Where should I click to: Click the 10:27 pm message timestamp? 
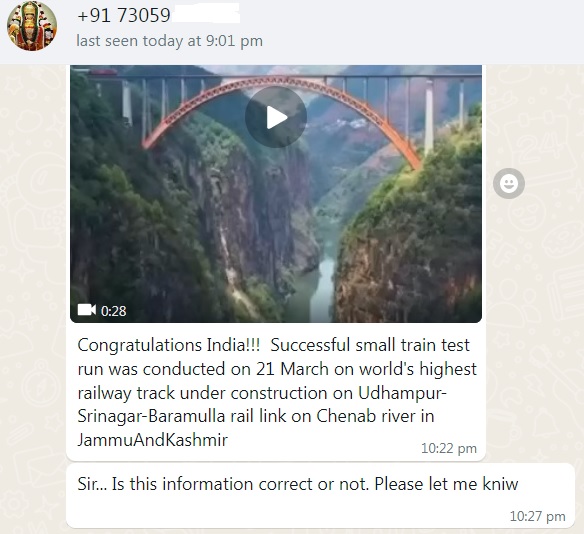click(x=537, y=516)
